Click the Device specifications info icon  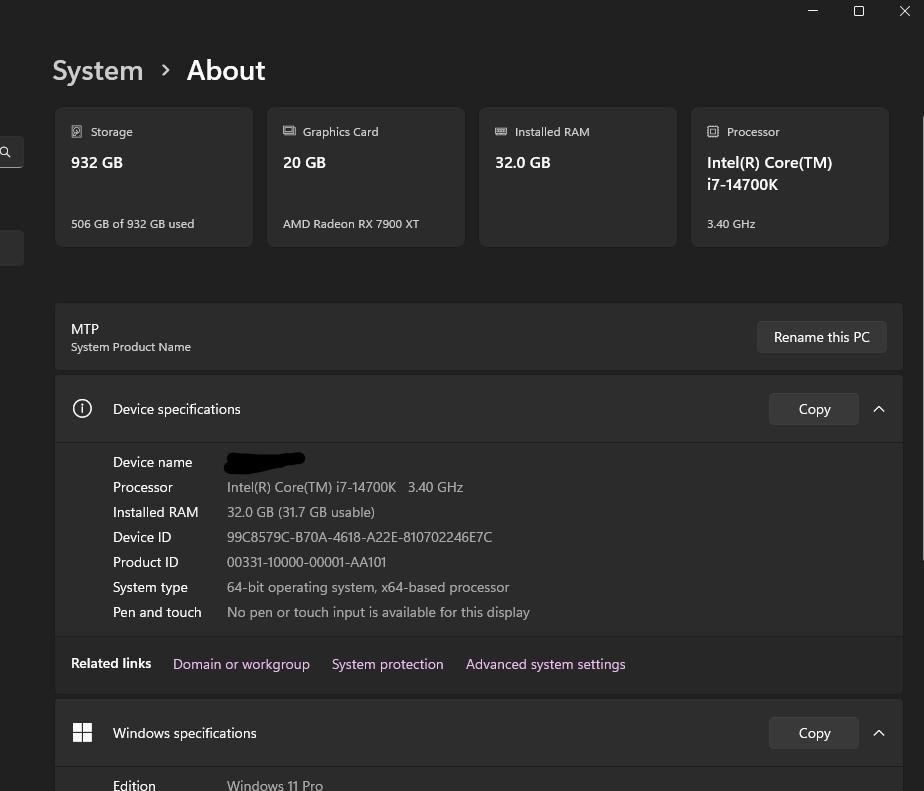coord(82,409)
